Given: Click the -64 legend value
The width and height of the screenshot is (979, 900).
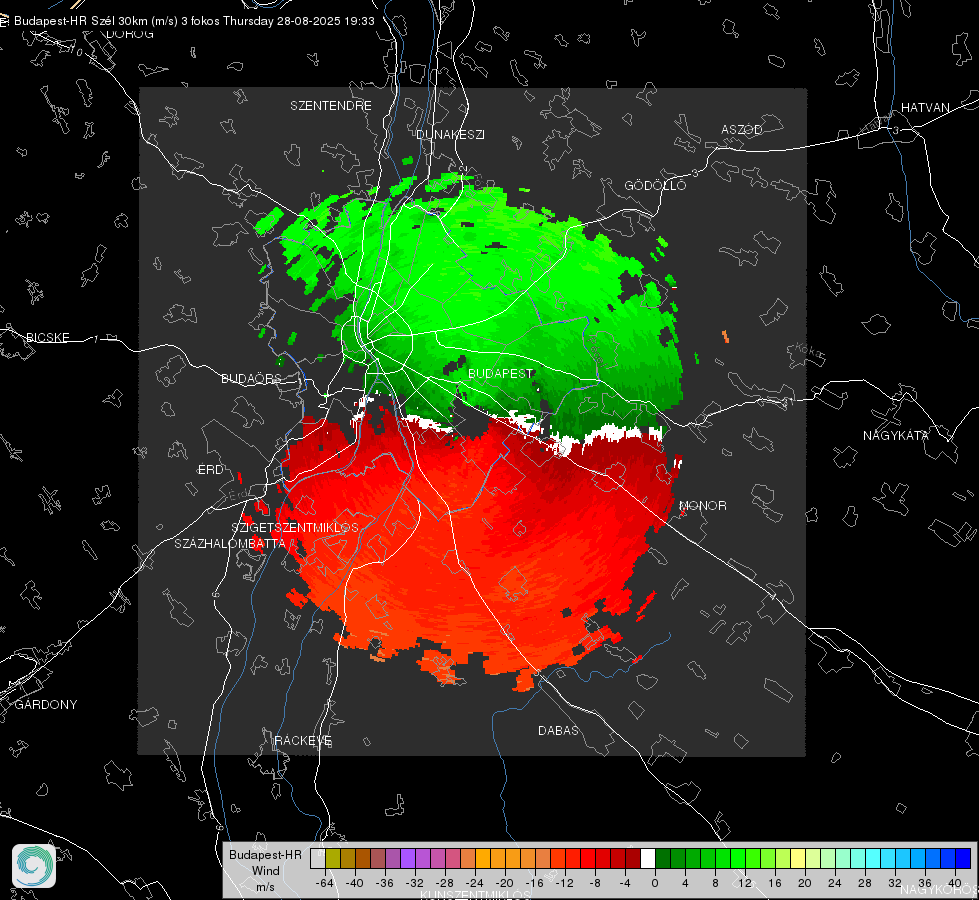Looking at the screenshot, I should (x=325, y=883).
